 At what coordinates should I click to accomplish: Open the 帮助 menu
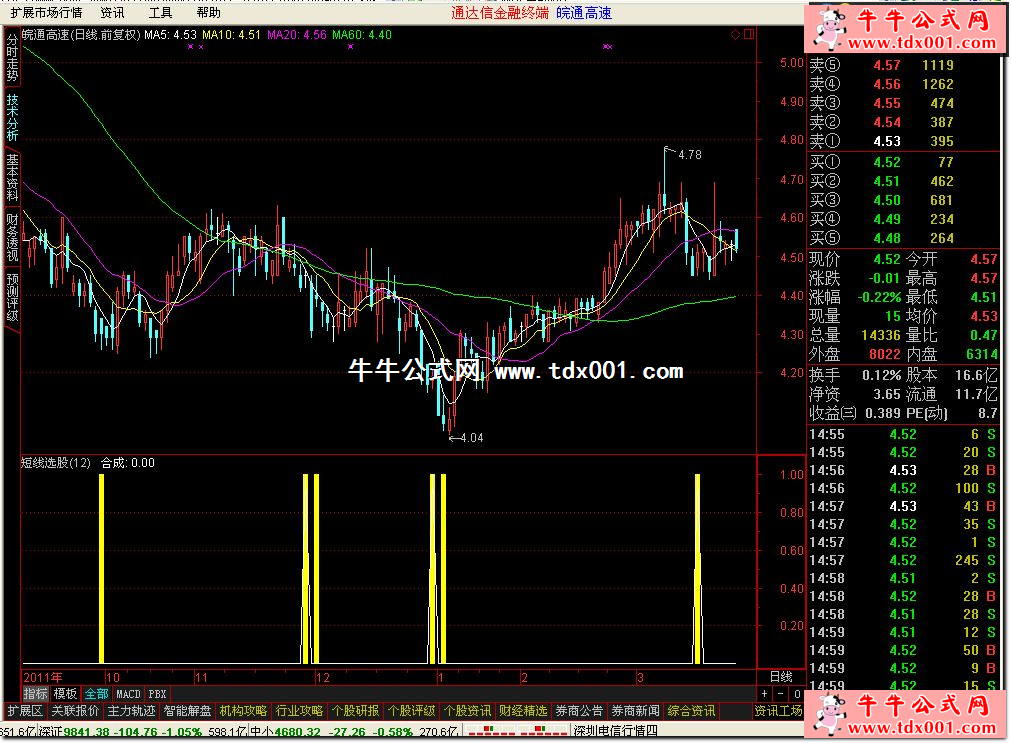(x=208, y=13)
